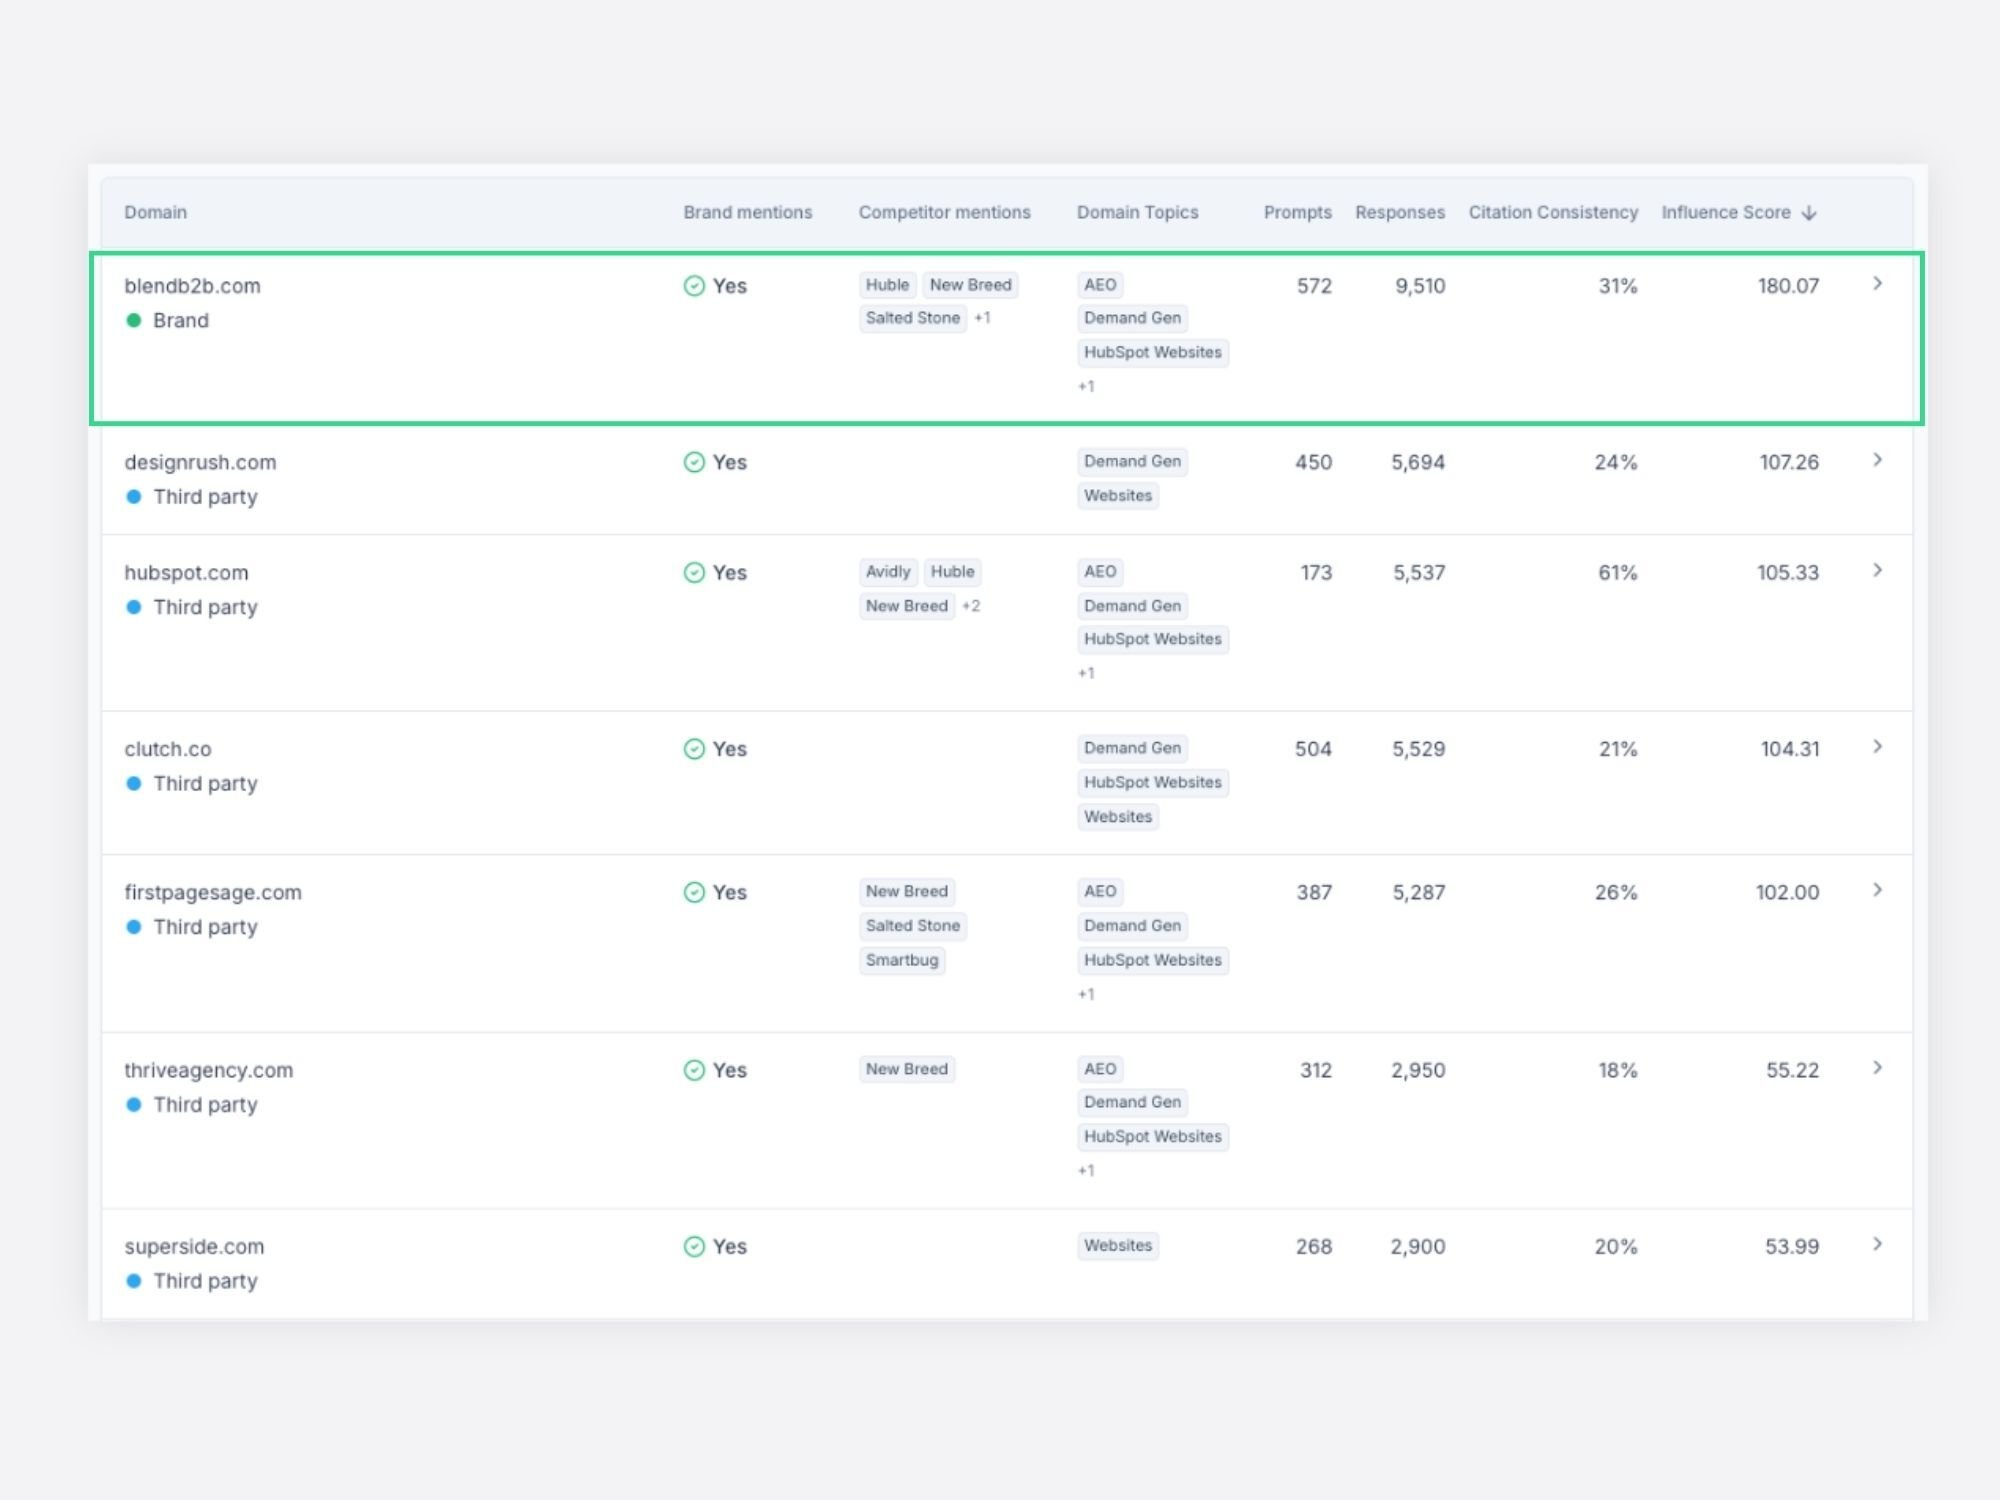Sort by the Citation Consistency column
Screen dimensions: 2000x1500
coord(1552,212)
